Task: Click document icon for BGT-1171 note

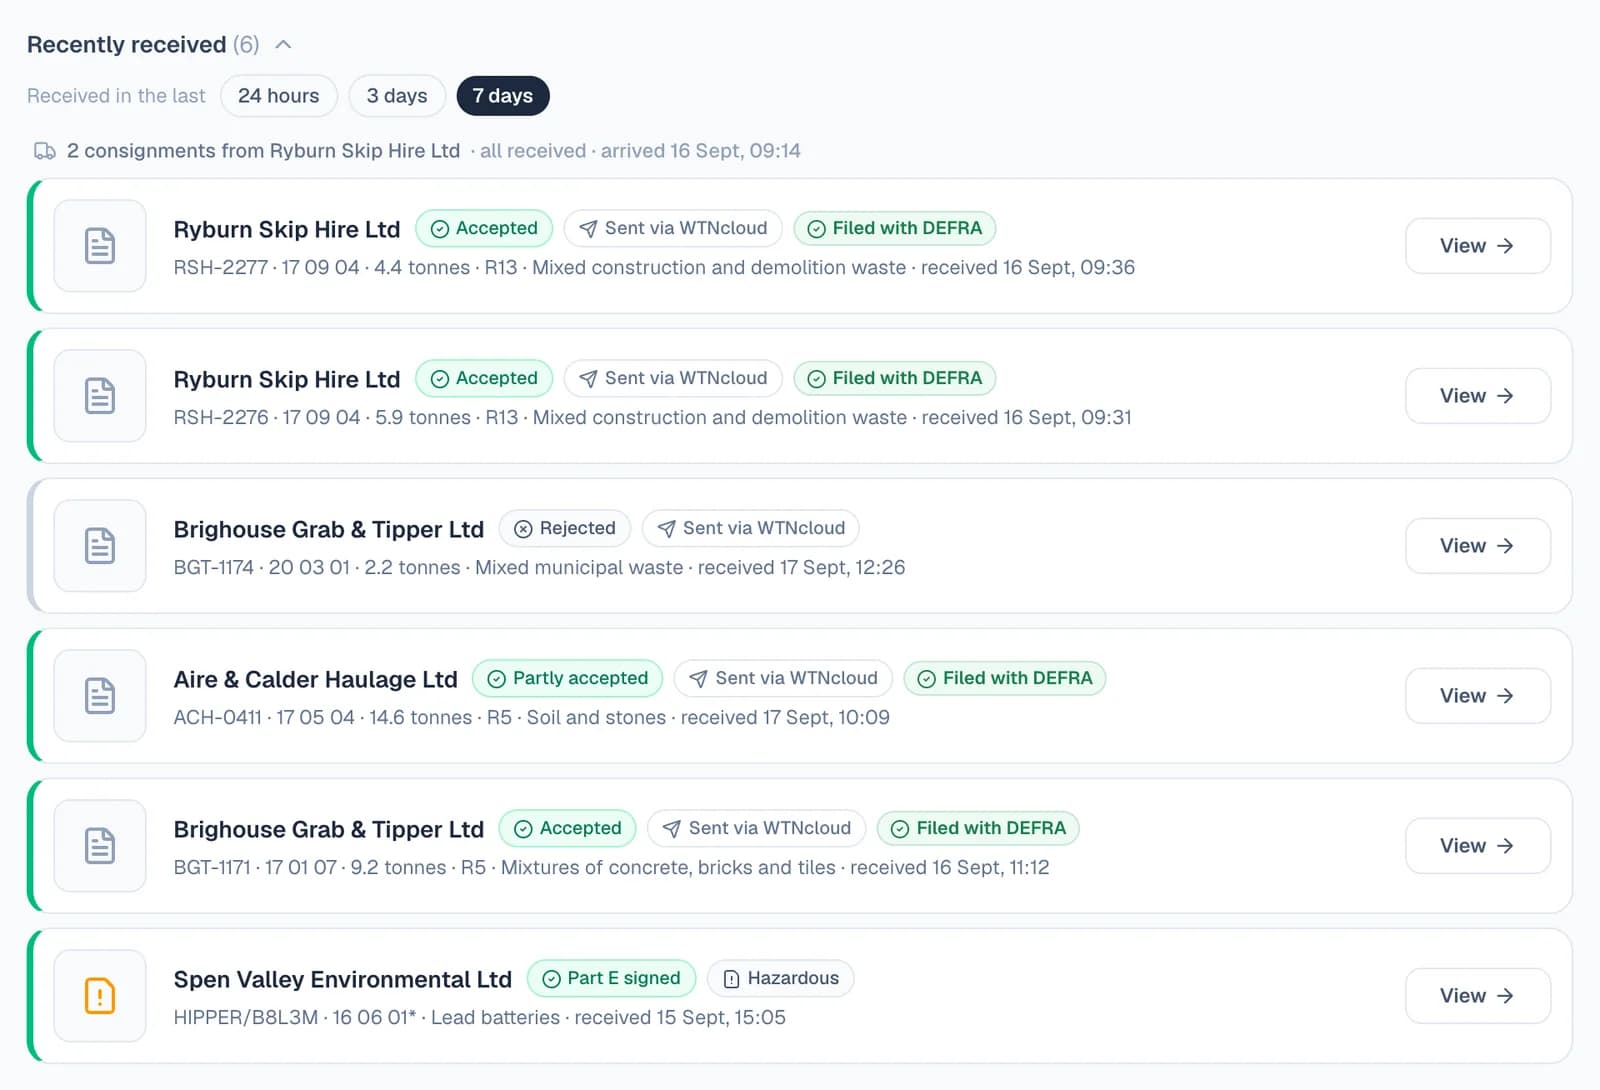Action: coord(100,846)
